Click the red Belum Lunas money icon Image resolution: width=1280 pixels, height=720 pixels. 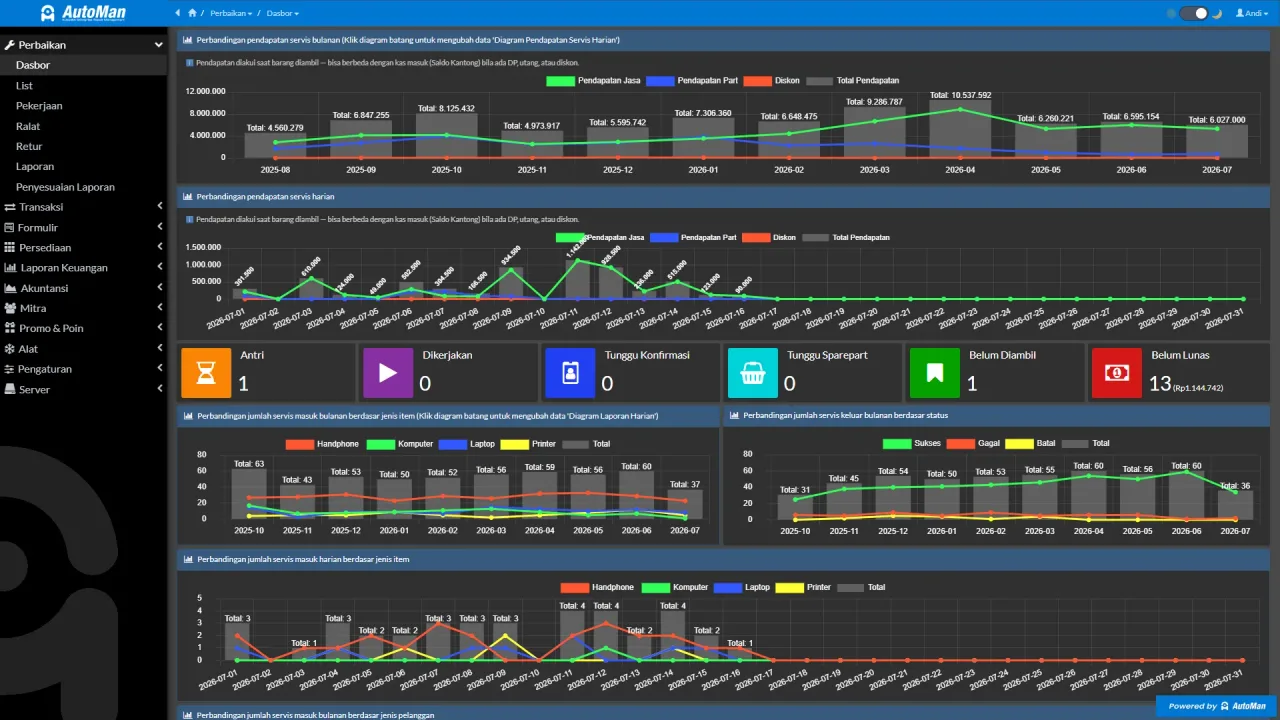click(x=1117, y=373)
